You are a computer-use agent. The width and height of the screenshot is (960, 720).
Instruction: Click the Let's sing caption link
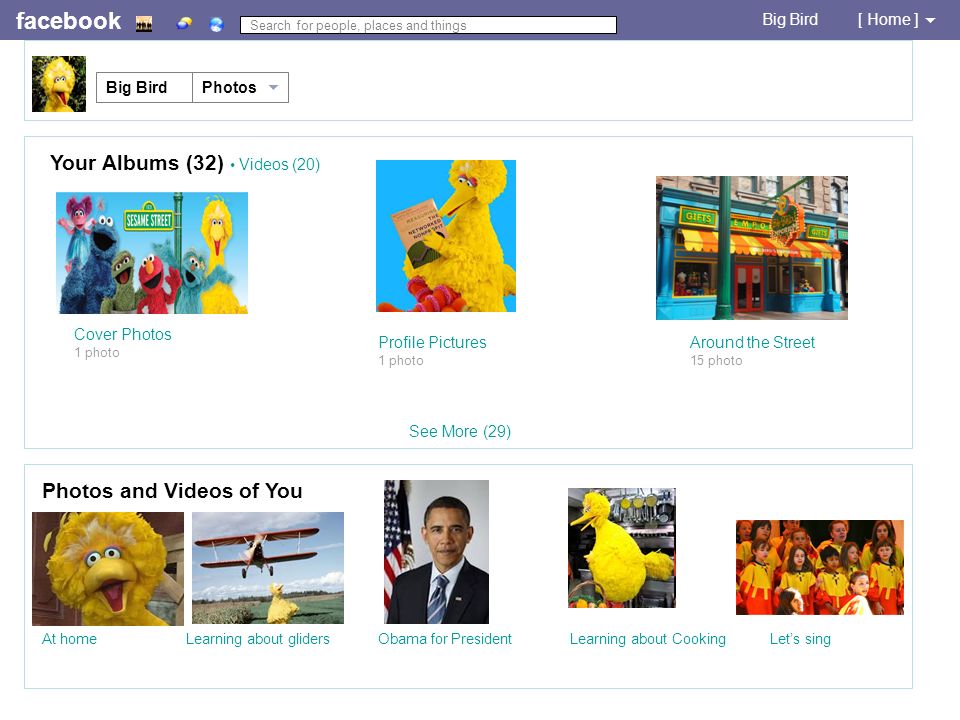(x=800, y=639)
